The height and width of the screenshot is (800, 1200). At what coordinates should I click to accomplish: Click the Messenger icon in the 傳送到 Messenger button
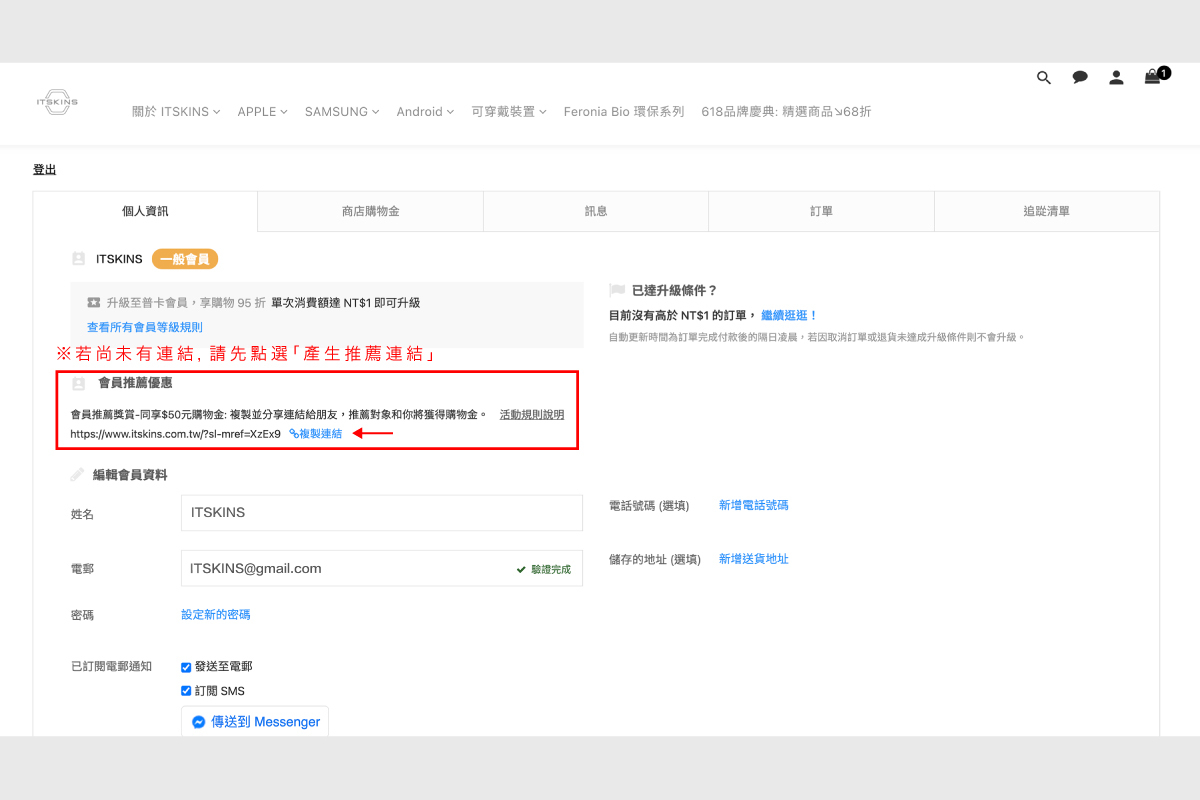point(199,721)
